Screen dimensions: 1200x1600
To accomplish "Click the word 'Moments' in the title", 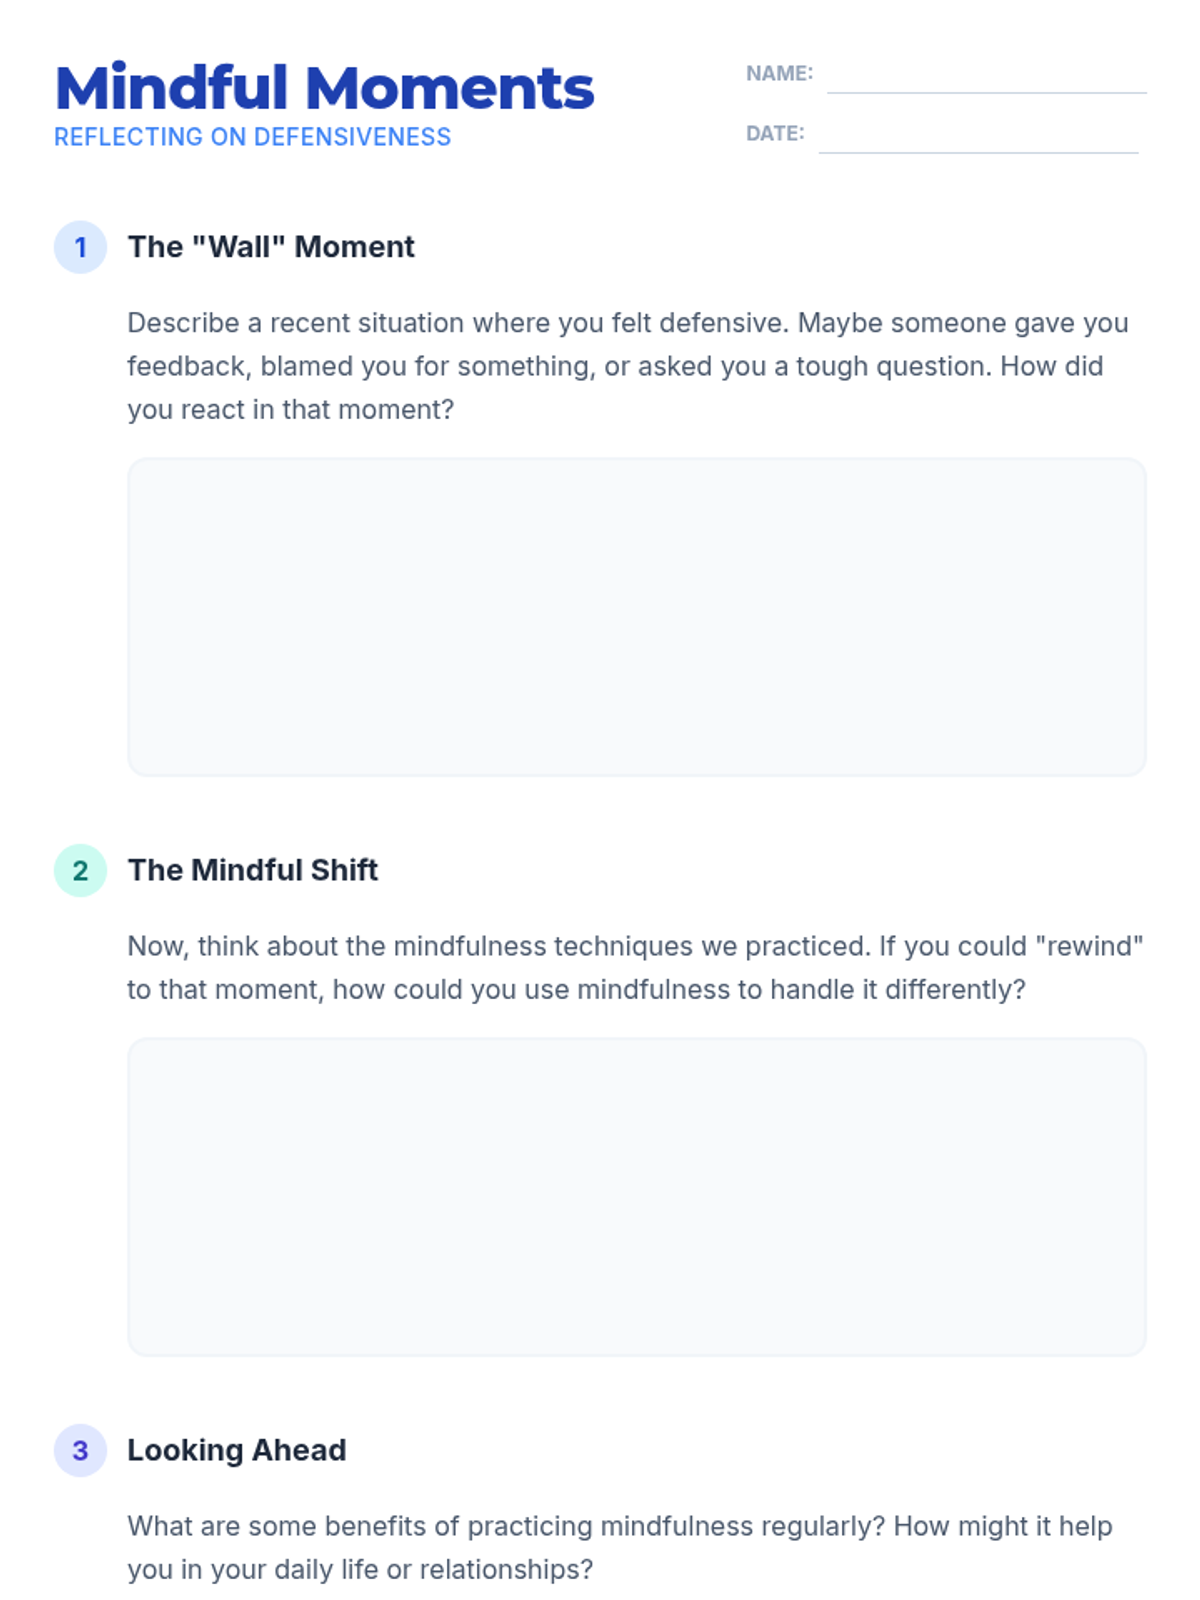I will (x=450, y=88).
